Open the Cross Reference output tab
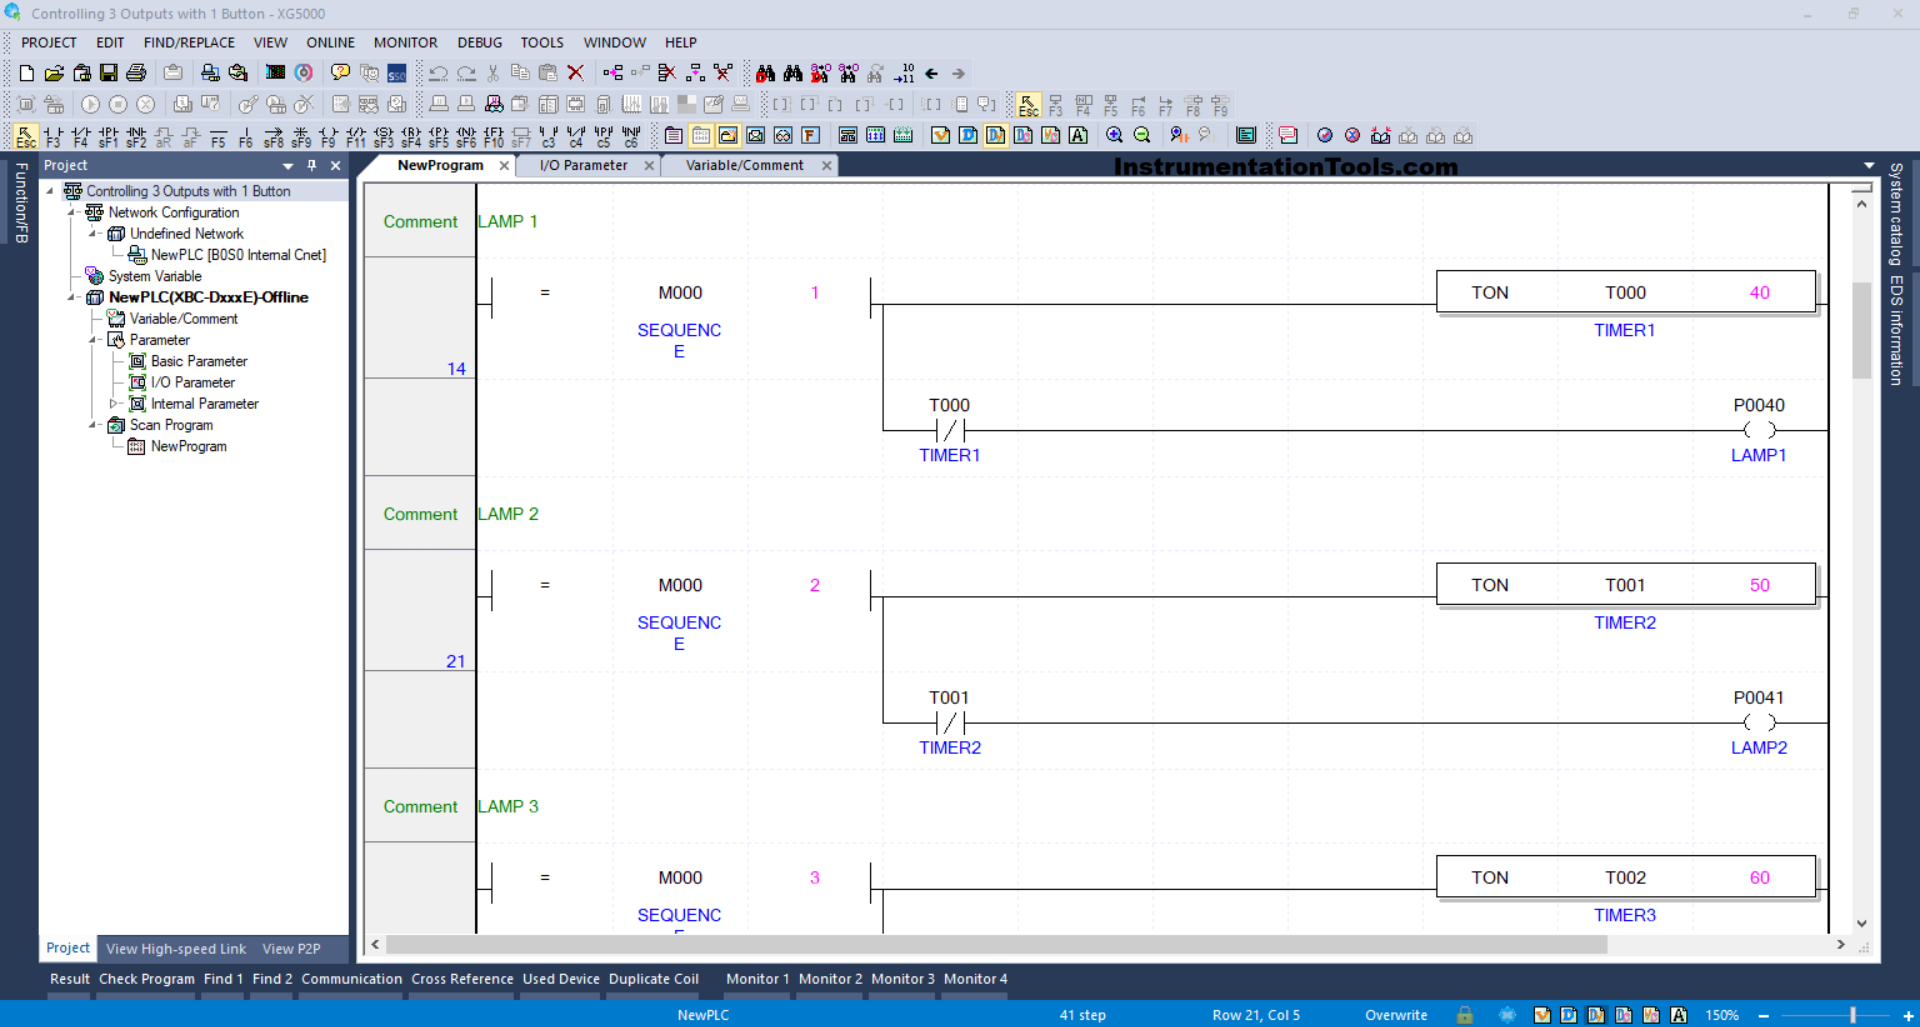 pos(462,979)
